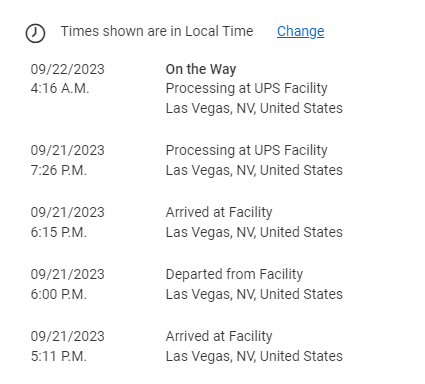Select the Times shown are in Local Time text
The width and height of the screenshot is (425, 384).
(157, 31)
